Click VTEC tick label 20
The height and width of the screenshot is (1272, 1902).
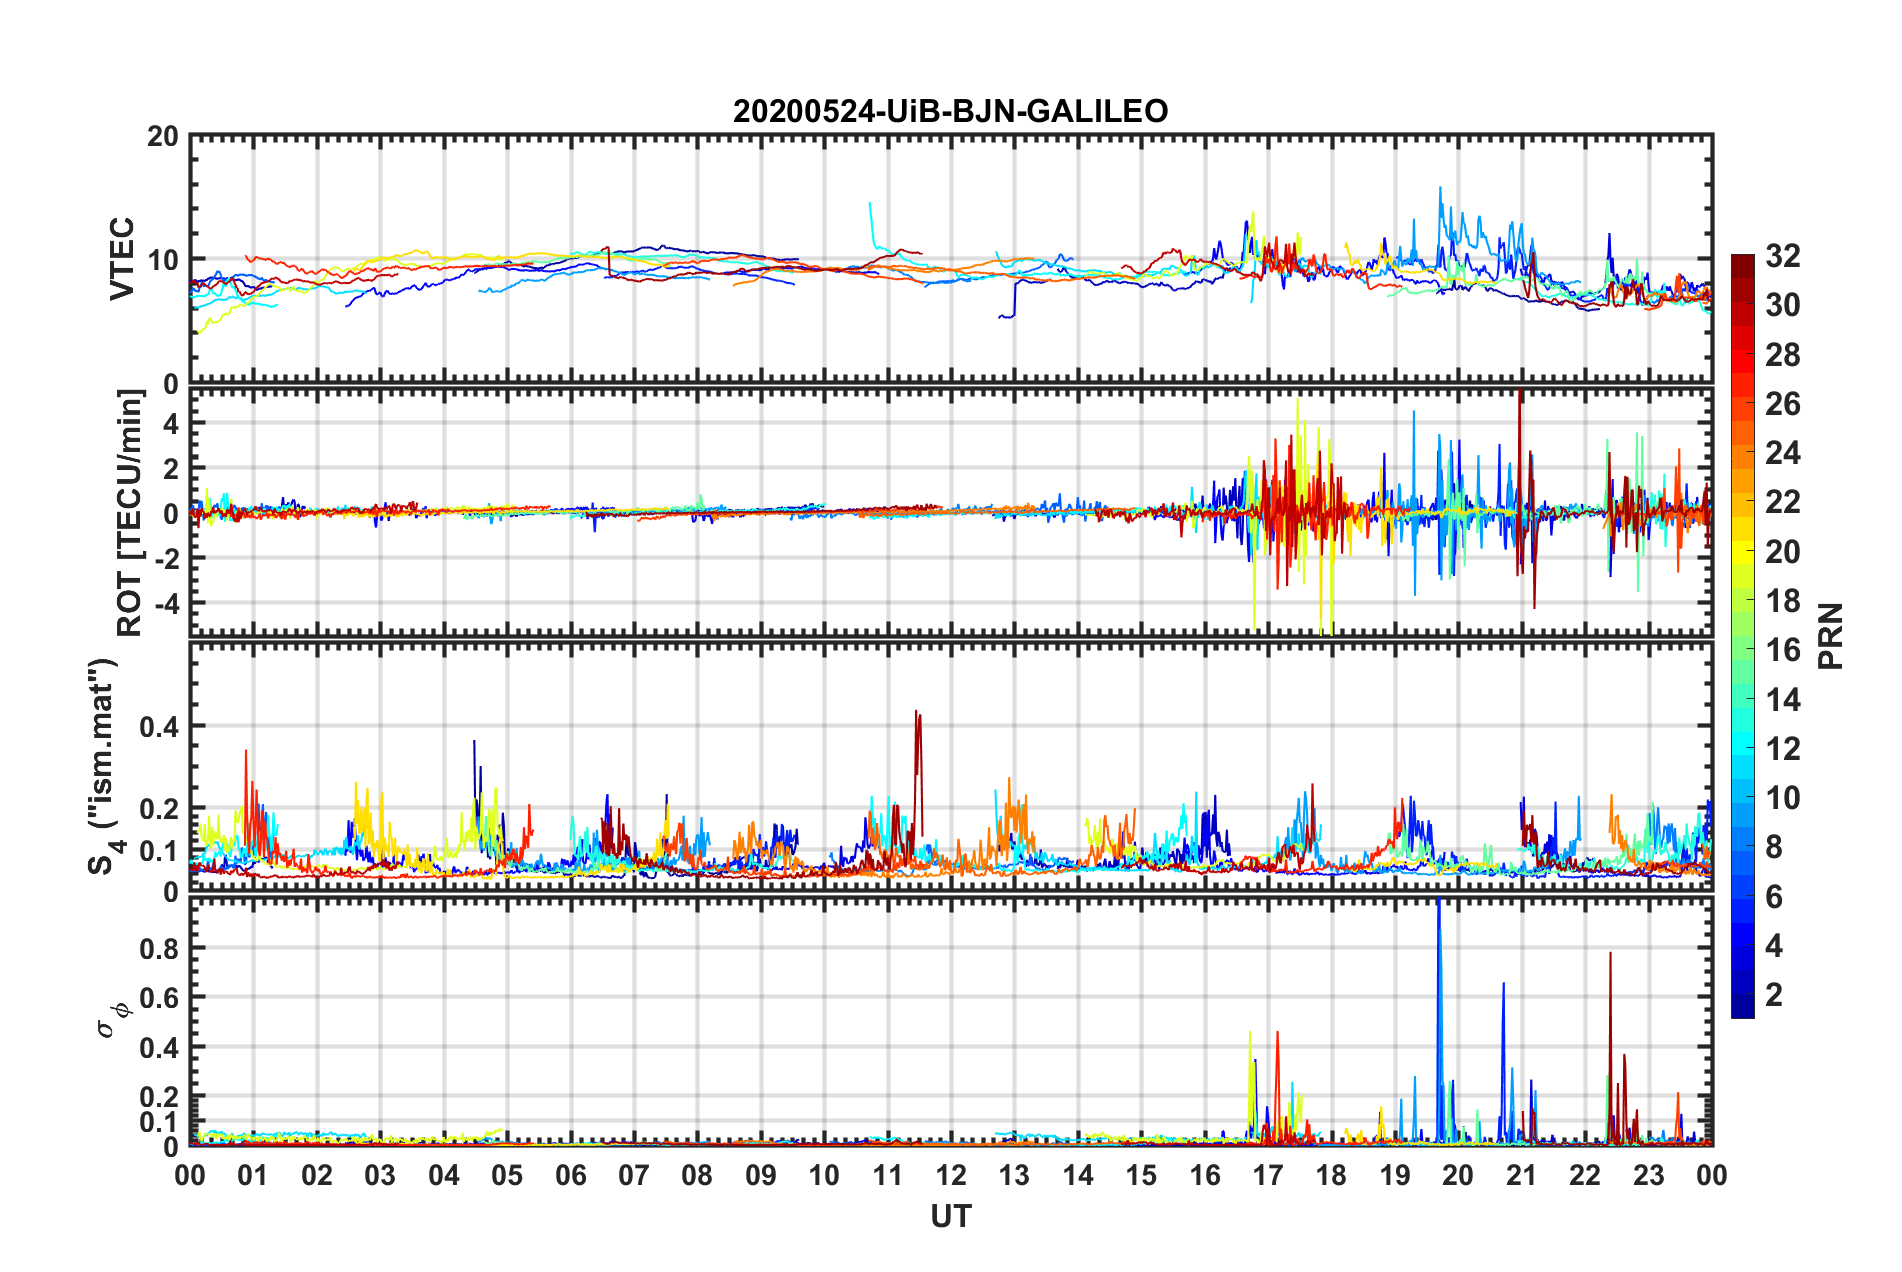163,137
